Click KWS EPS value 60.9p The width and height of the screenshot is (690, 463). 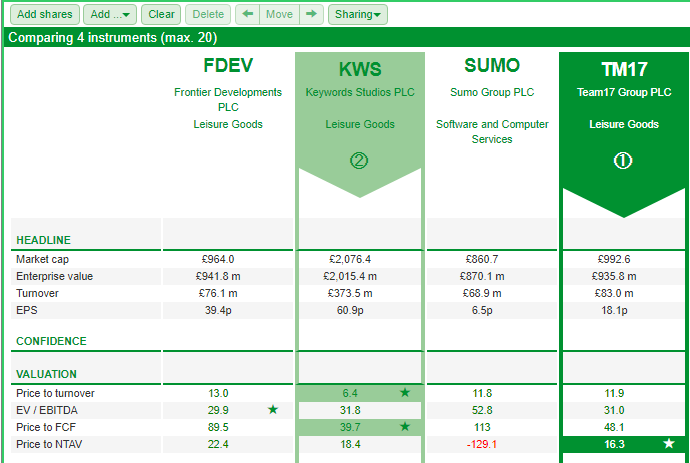point(350,310)
